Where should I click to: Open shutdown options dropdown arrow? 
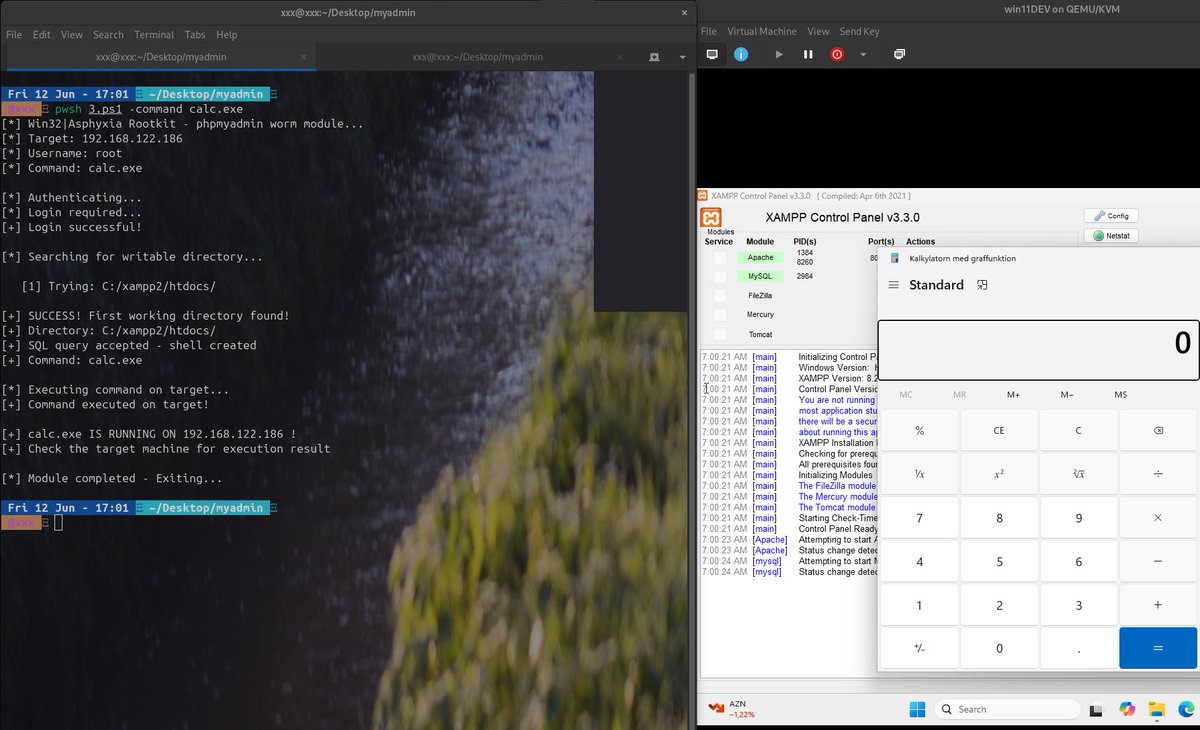point(863,54)
